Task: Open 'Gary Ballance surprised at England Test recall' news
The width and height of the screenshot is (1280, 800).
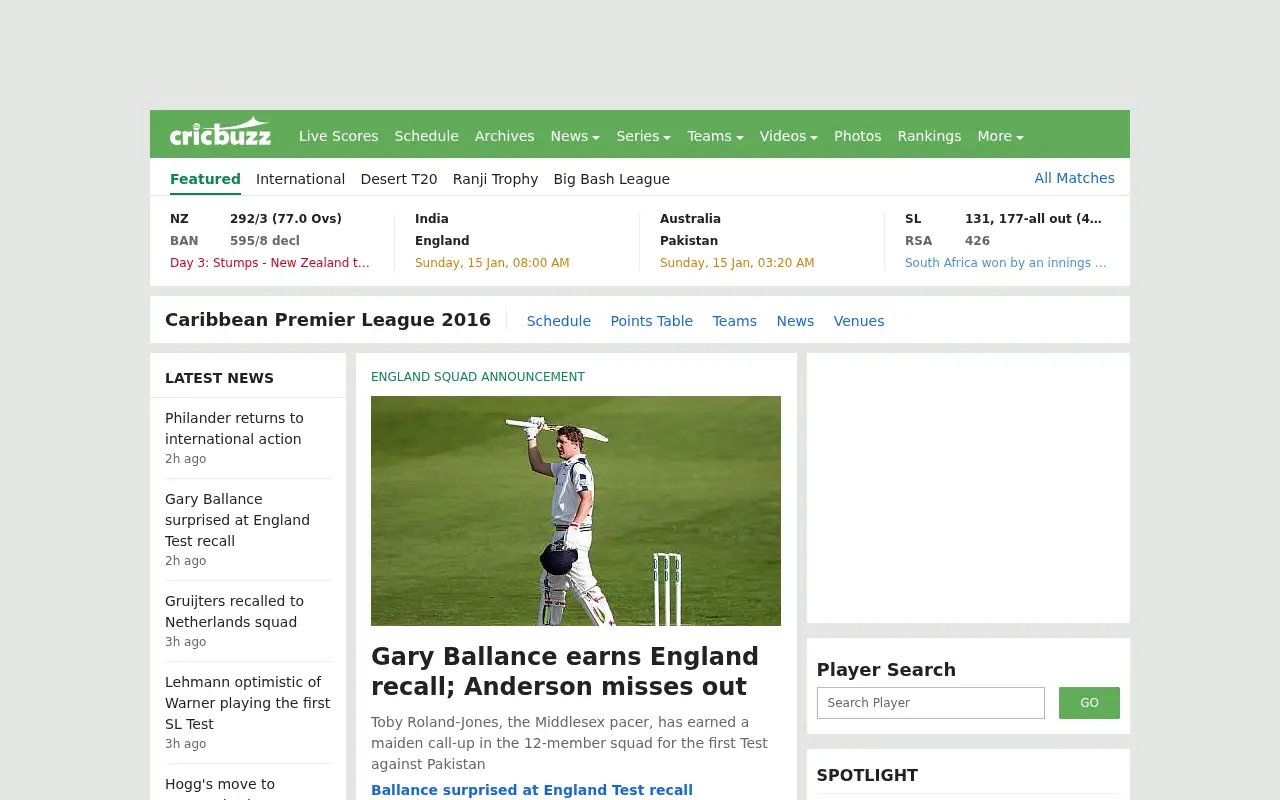Action: (237, 520)
